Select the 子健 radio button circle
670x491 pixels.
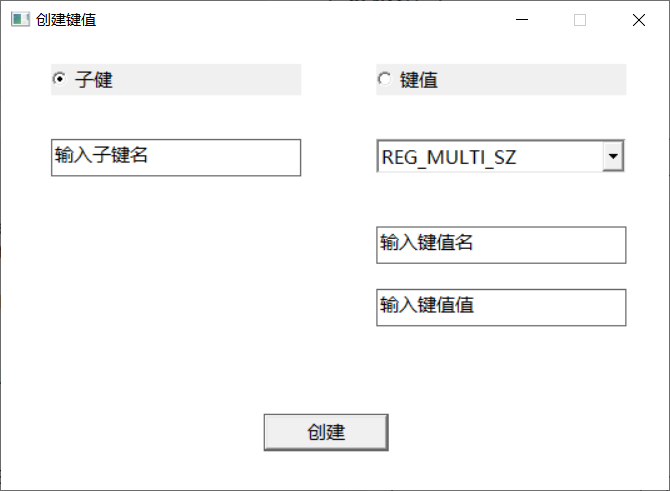[59, 80]
